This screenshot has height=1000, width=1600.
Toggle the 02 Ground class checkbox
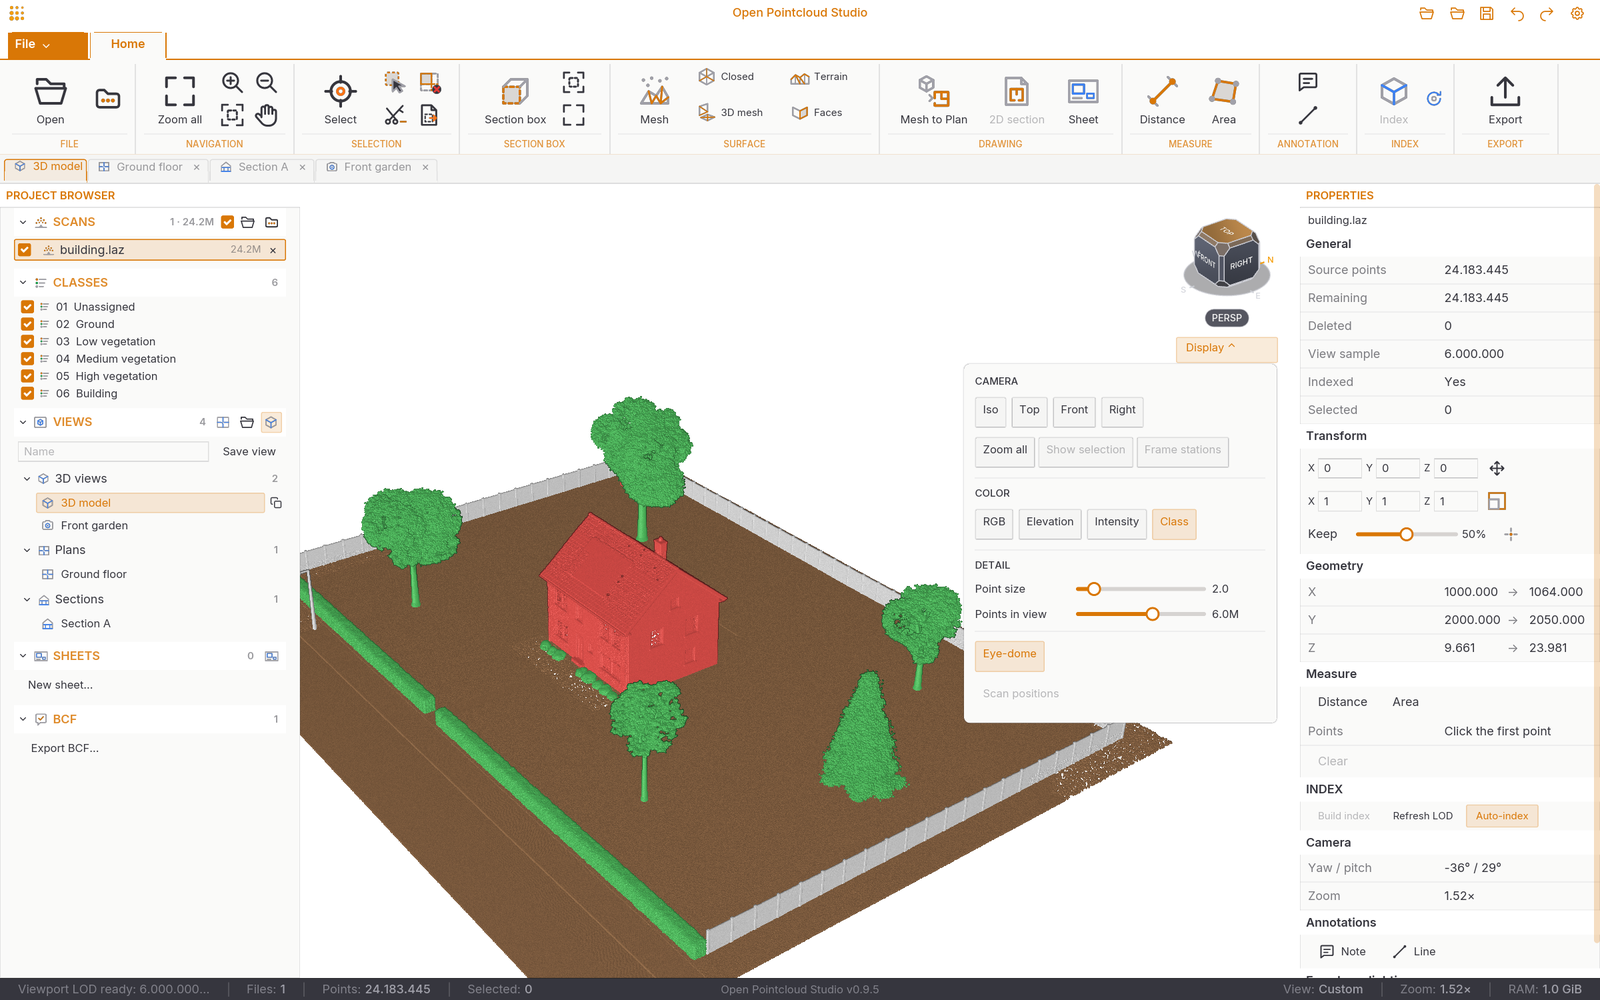pyautogui.click(x=27, y=324)
